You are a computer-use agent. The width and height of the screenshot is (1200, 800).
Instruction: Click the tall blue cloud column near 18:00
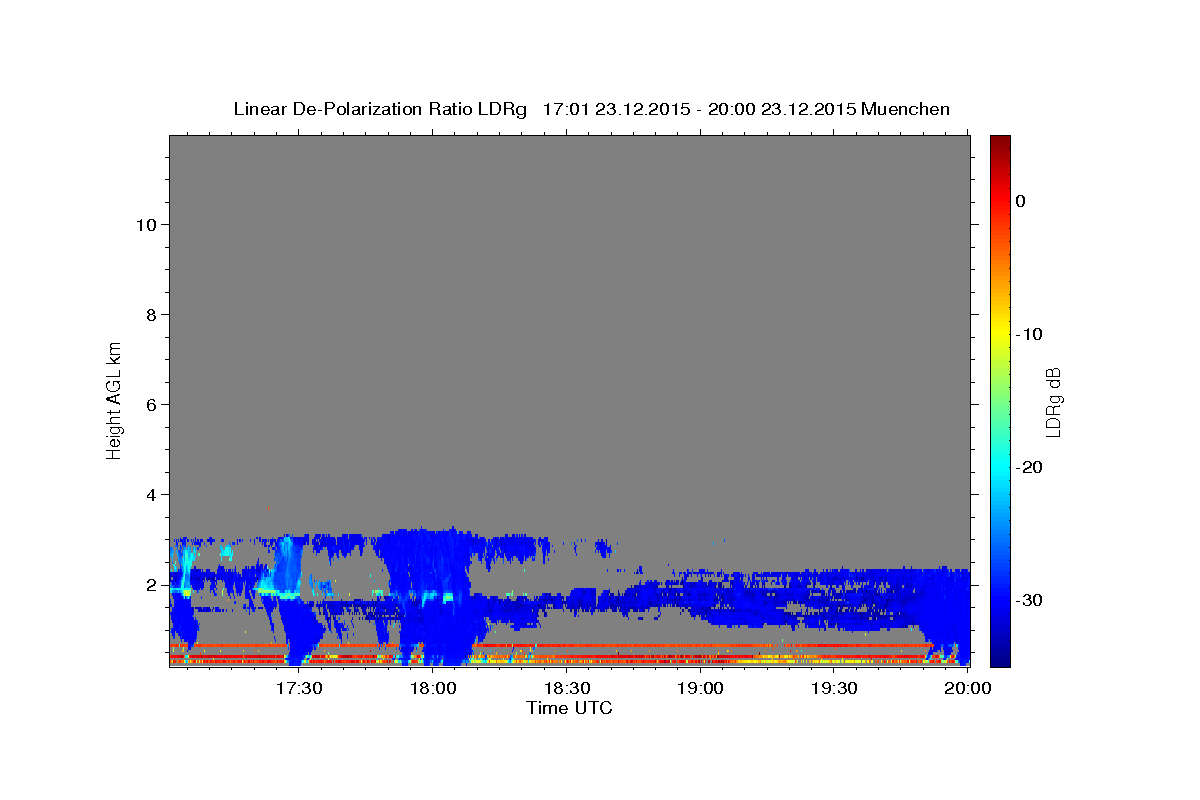[x=430, y=595]
